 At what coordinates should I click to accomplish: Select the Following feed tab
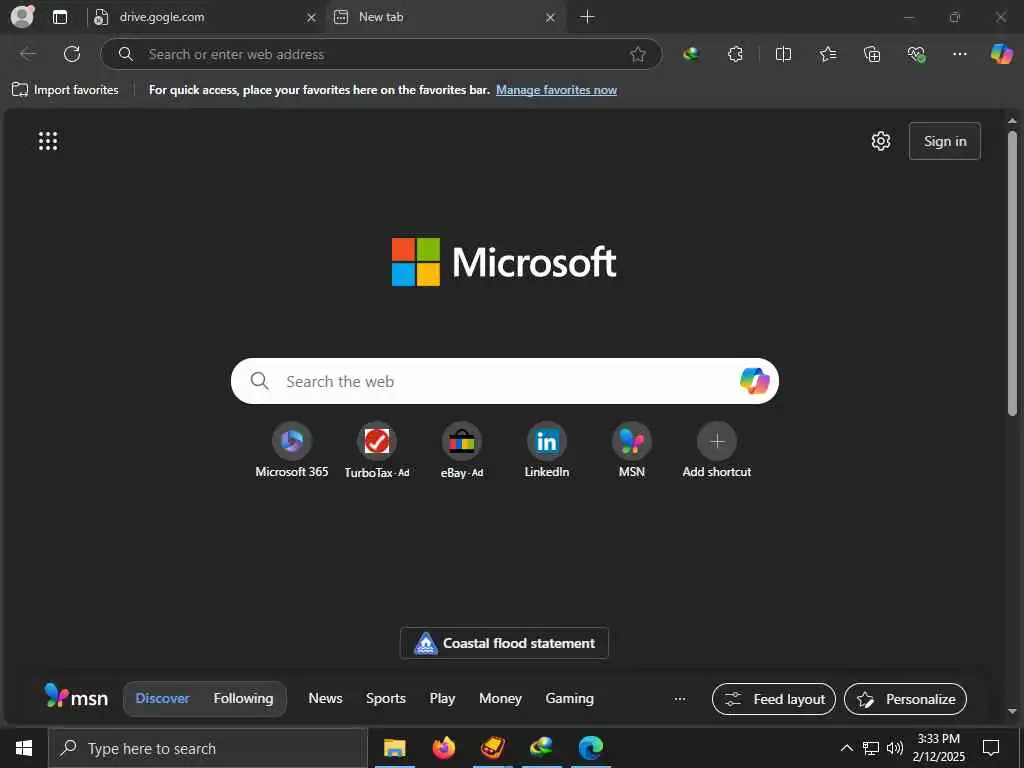(243, 698)
